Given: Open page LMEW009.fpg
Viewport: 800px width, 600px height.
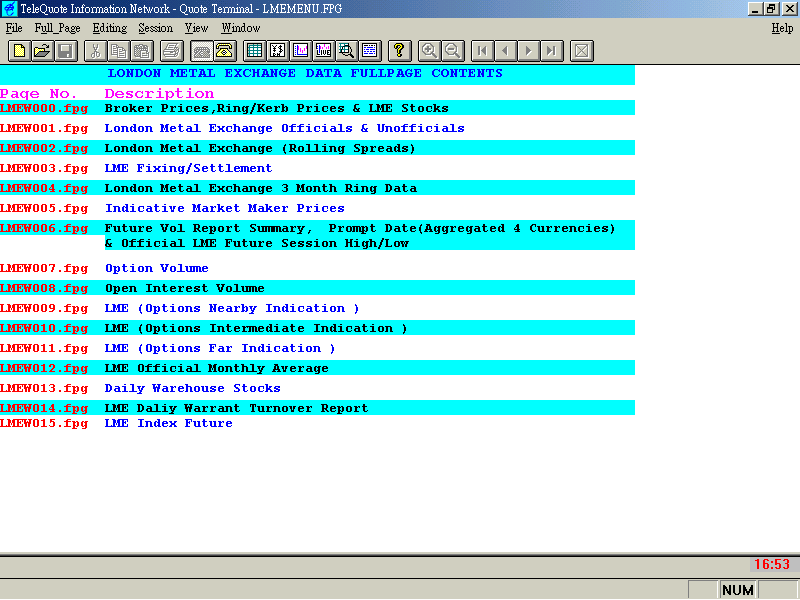Looking at the screenshot, I should pos(44,308).
